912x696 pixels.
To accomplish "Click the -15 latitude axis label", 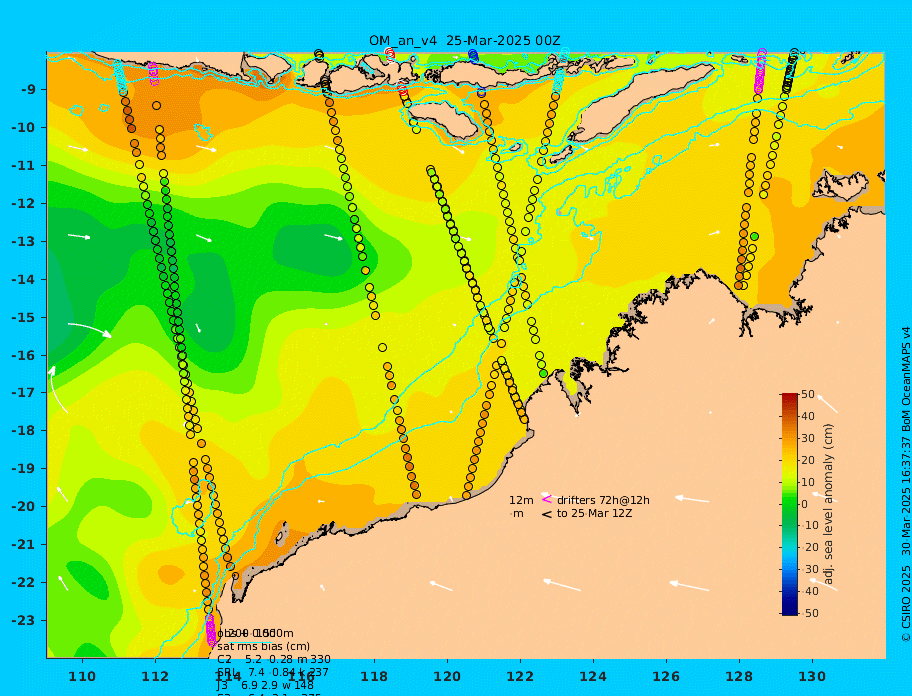I will point(23,317).
